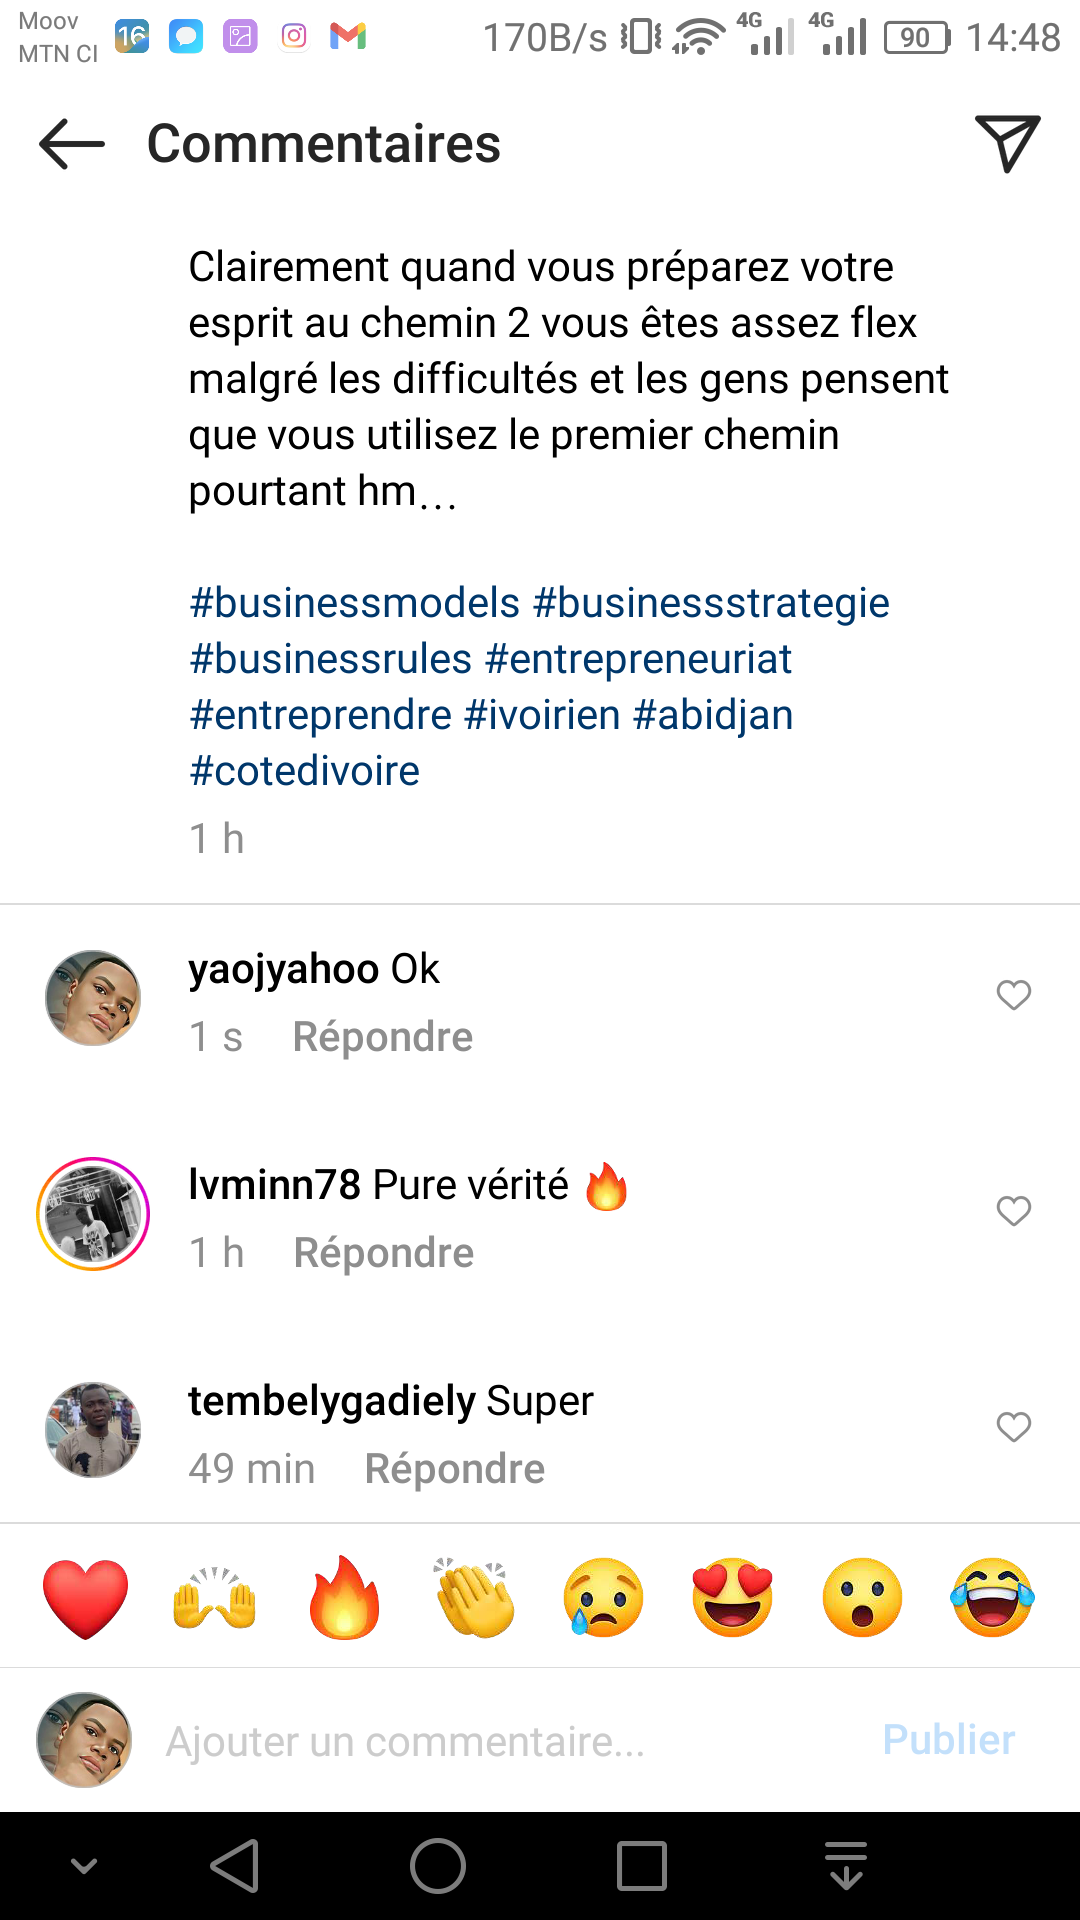The height and width of the screenshot is (1920, 1080).
Task: Like yaojyahoo's comment
Action: pos(1013,995)
